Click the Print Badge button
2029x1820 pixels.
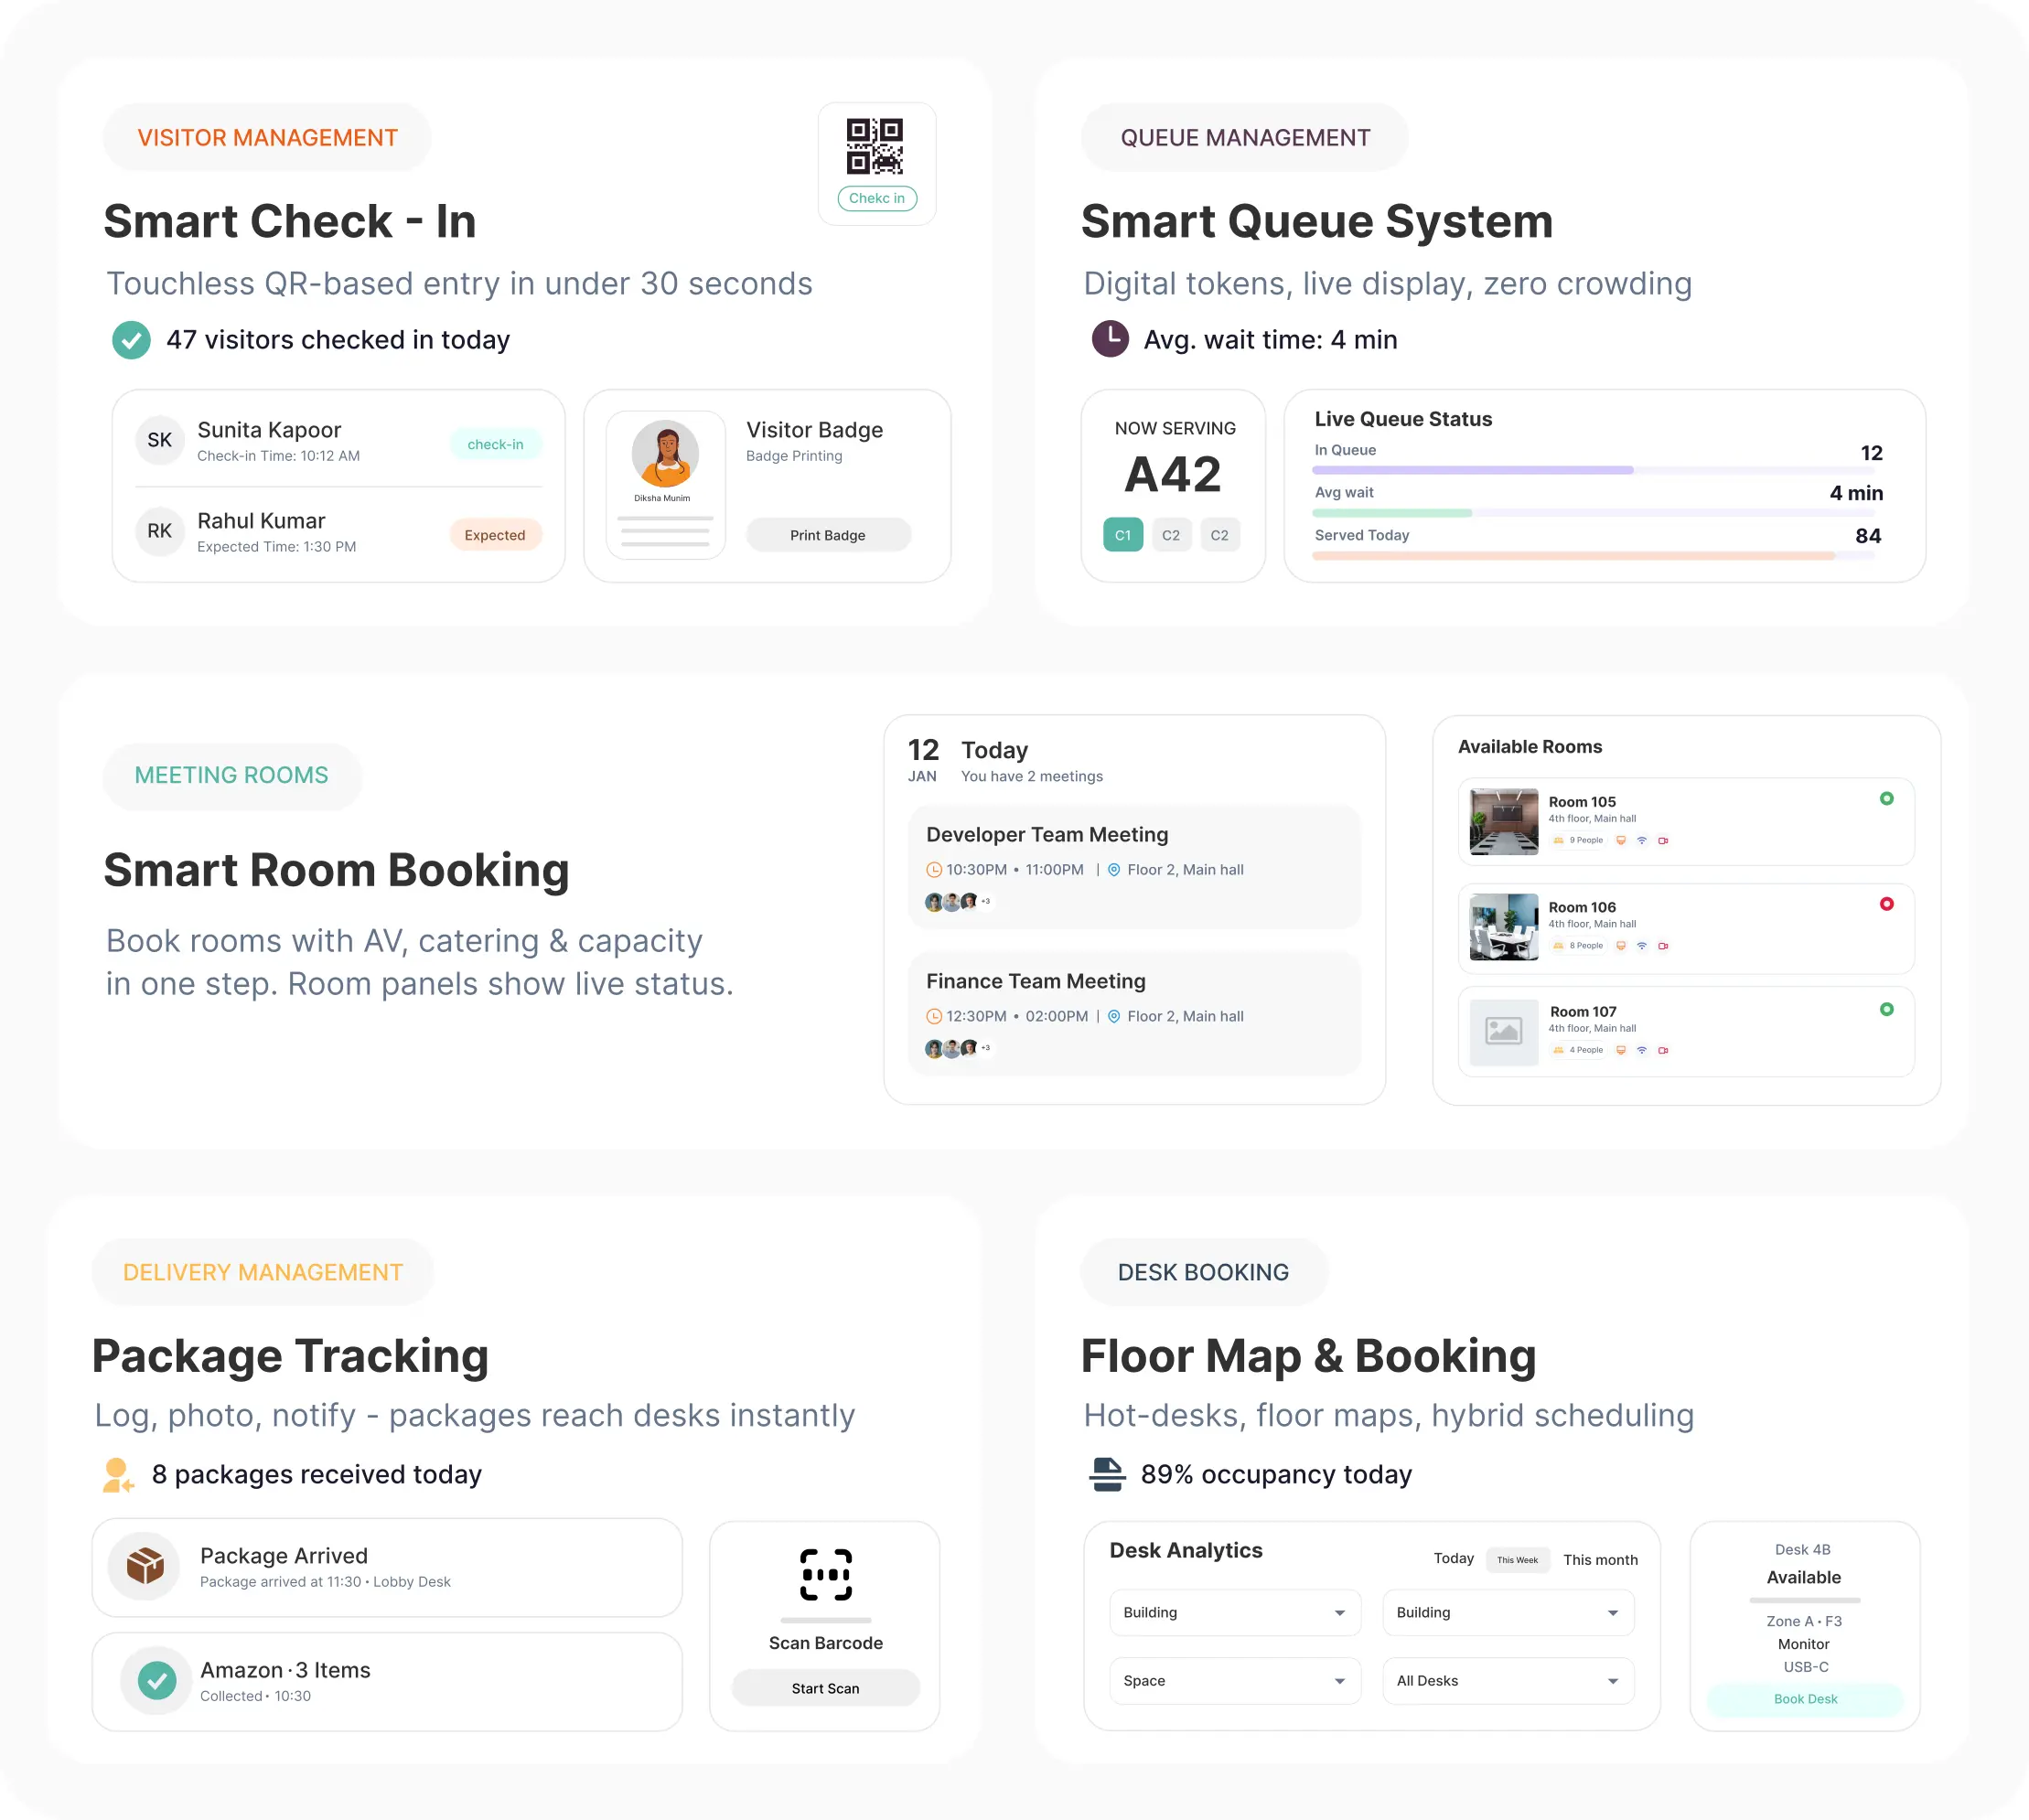pyautogui.click(x=827, y=535)
